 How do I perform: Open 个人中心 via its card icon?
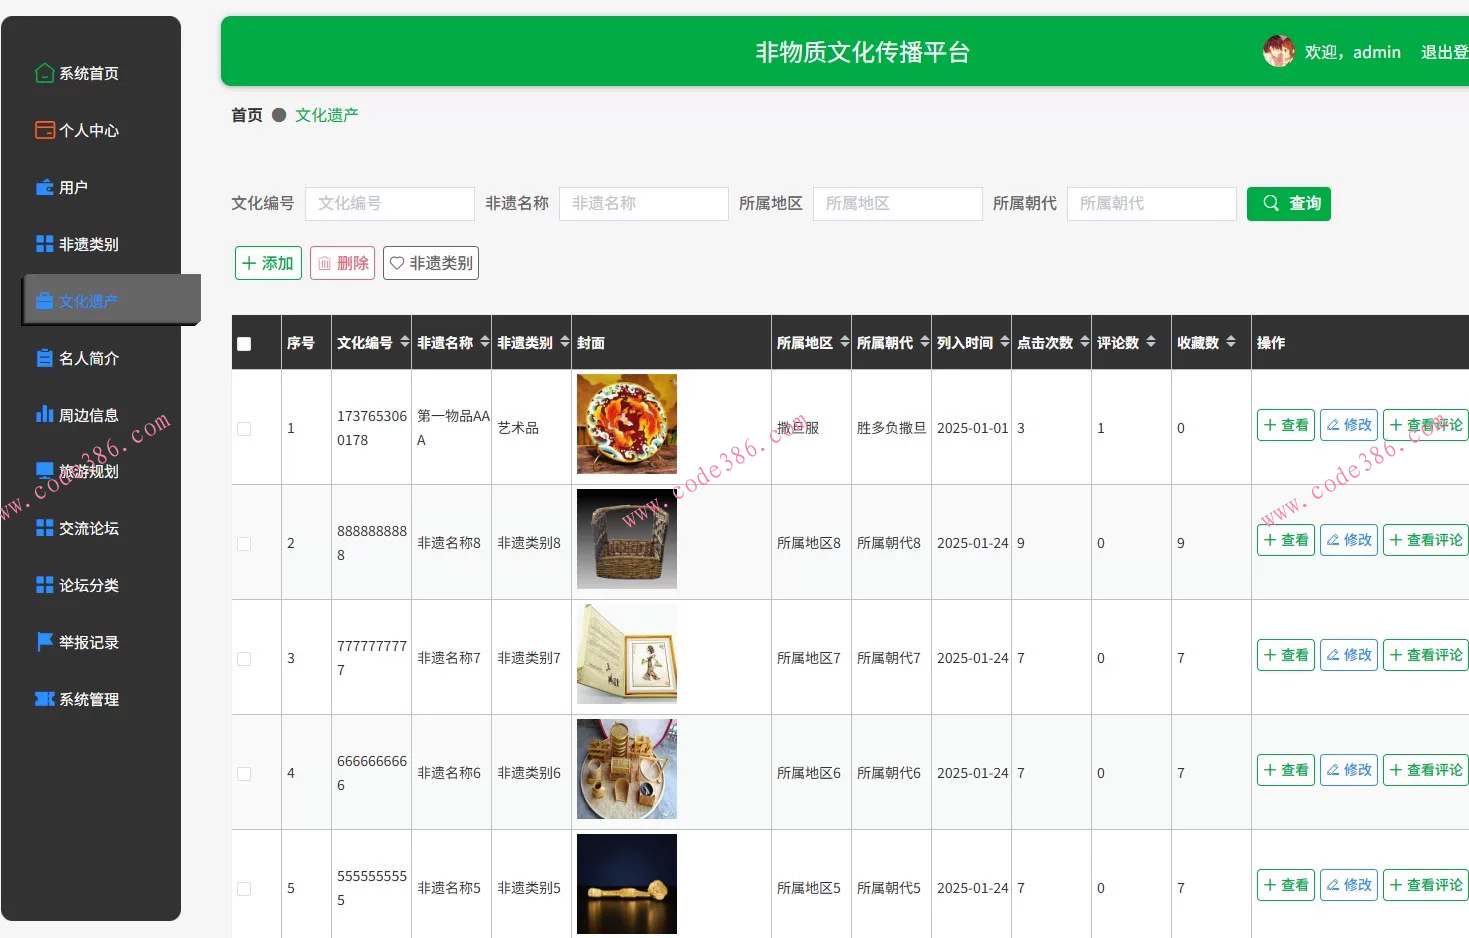(44, 129)
